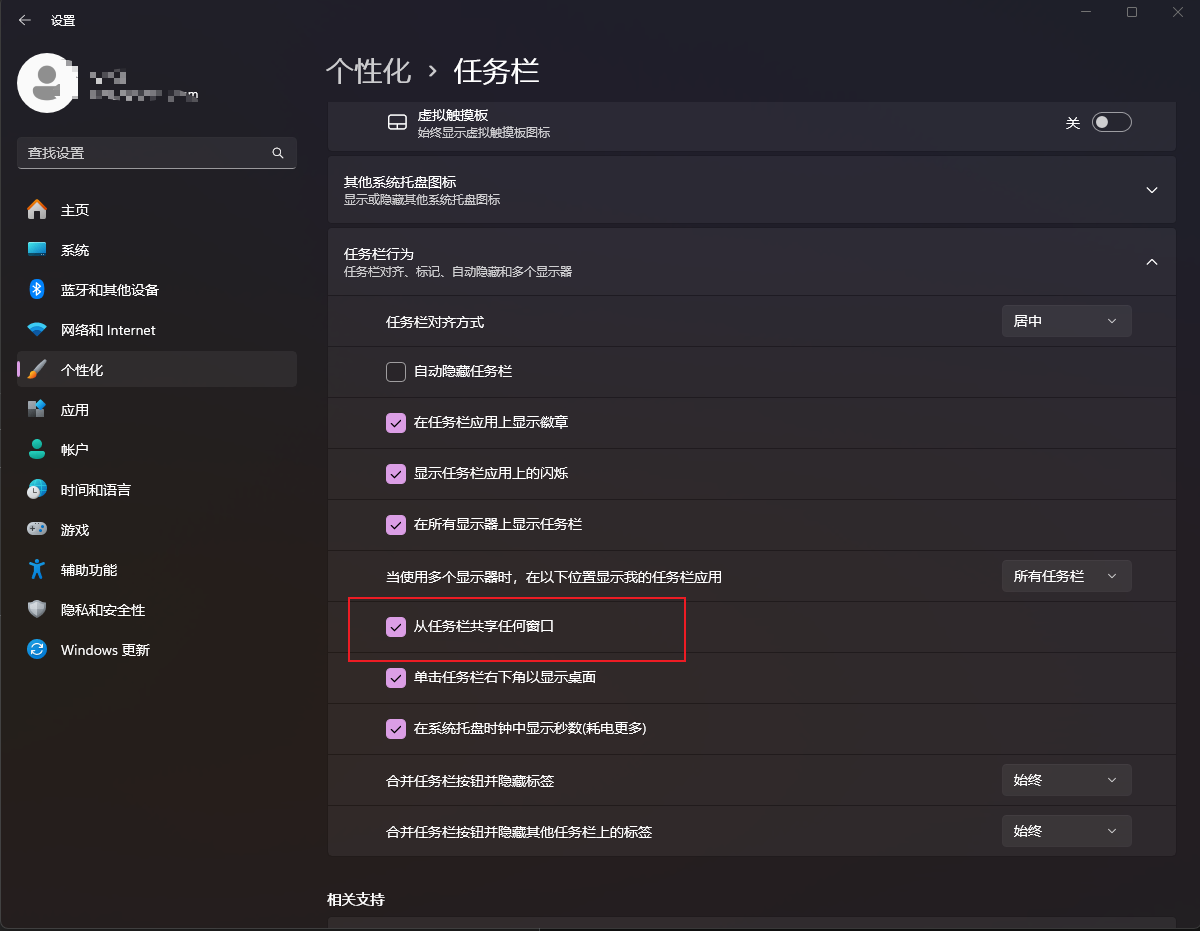Click the 查找设置 search field
Image resolution: width=1200 pixels, height=931 pixels.
(x=157, y=153)
